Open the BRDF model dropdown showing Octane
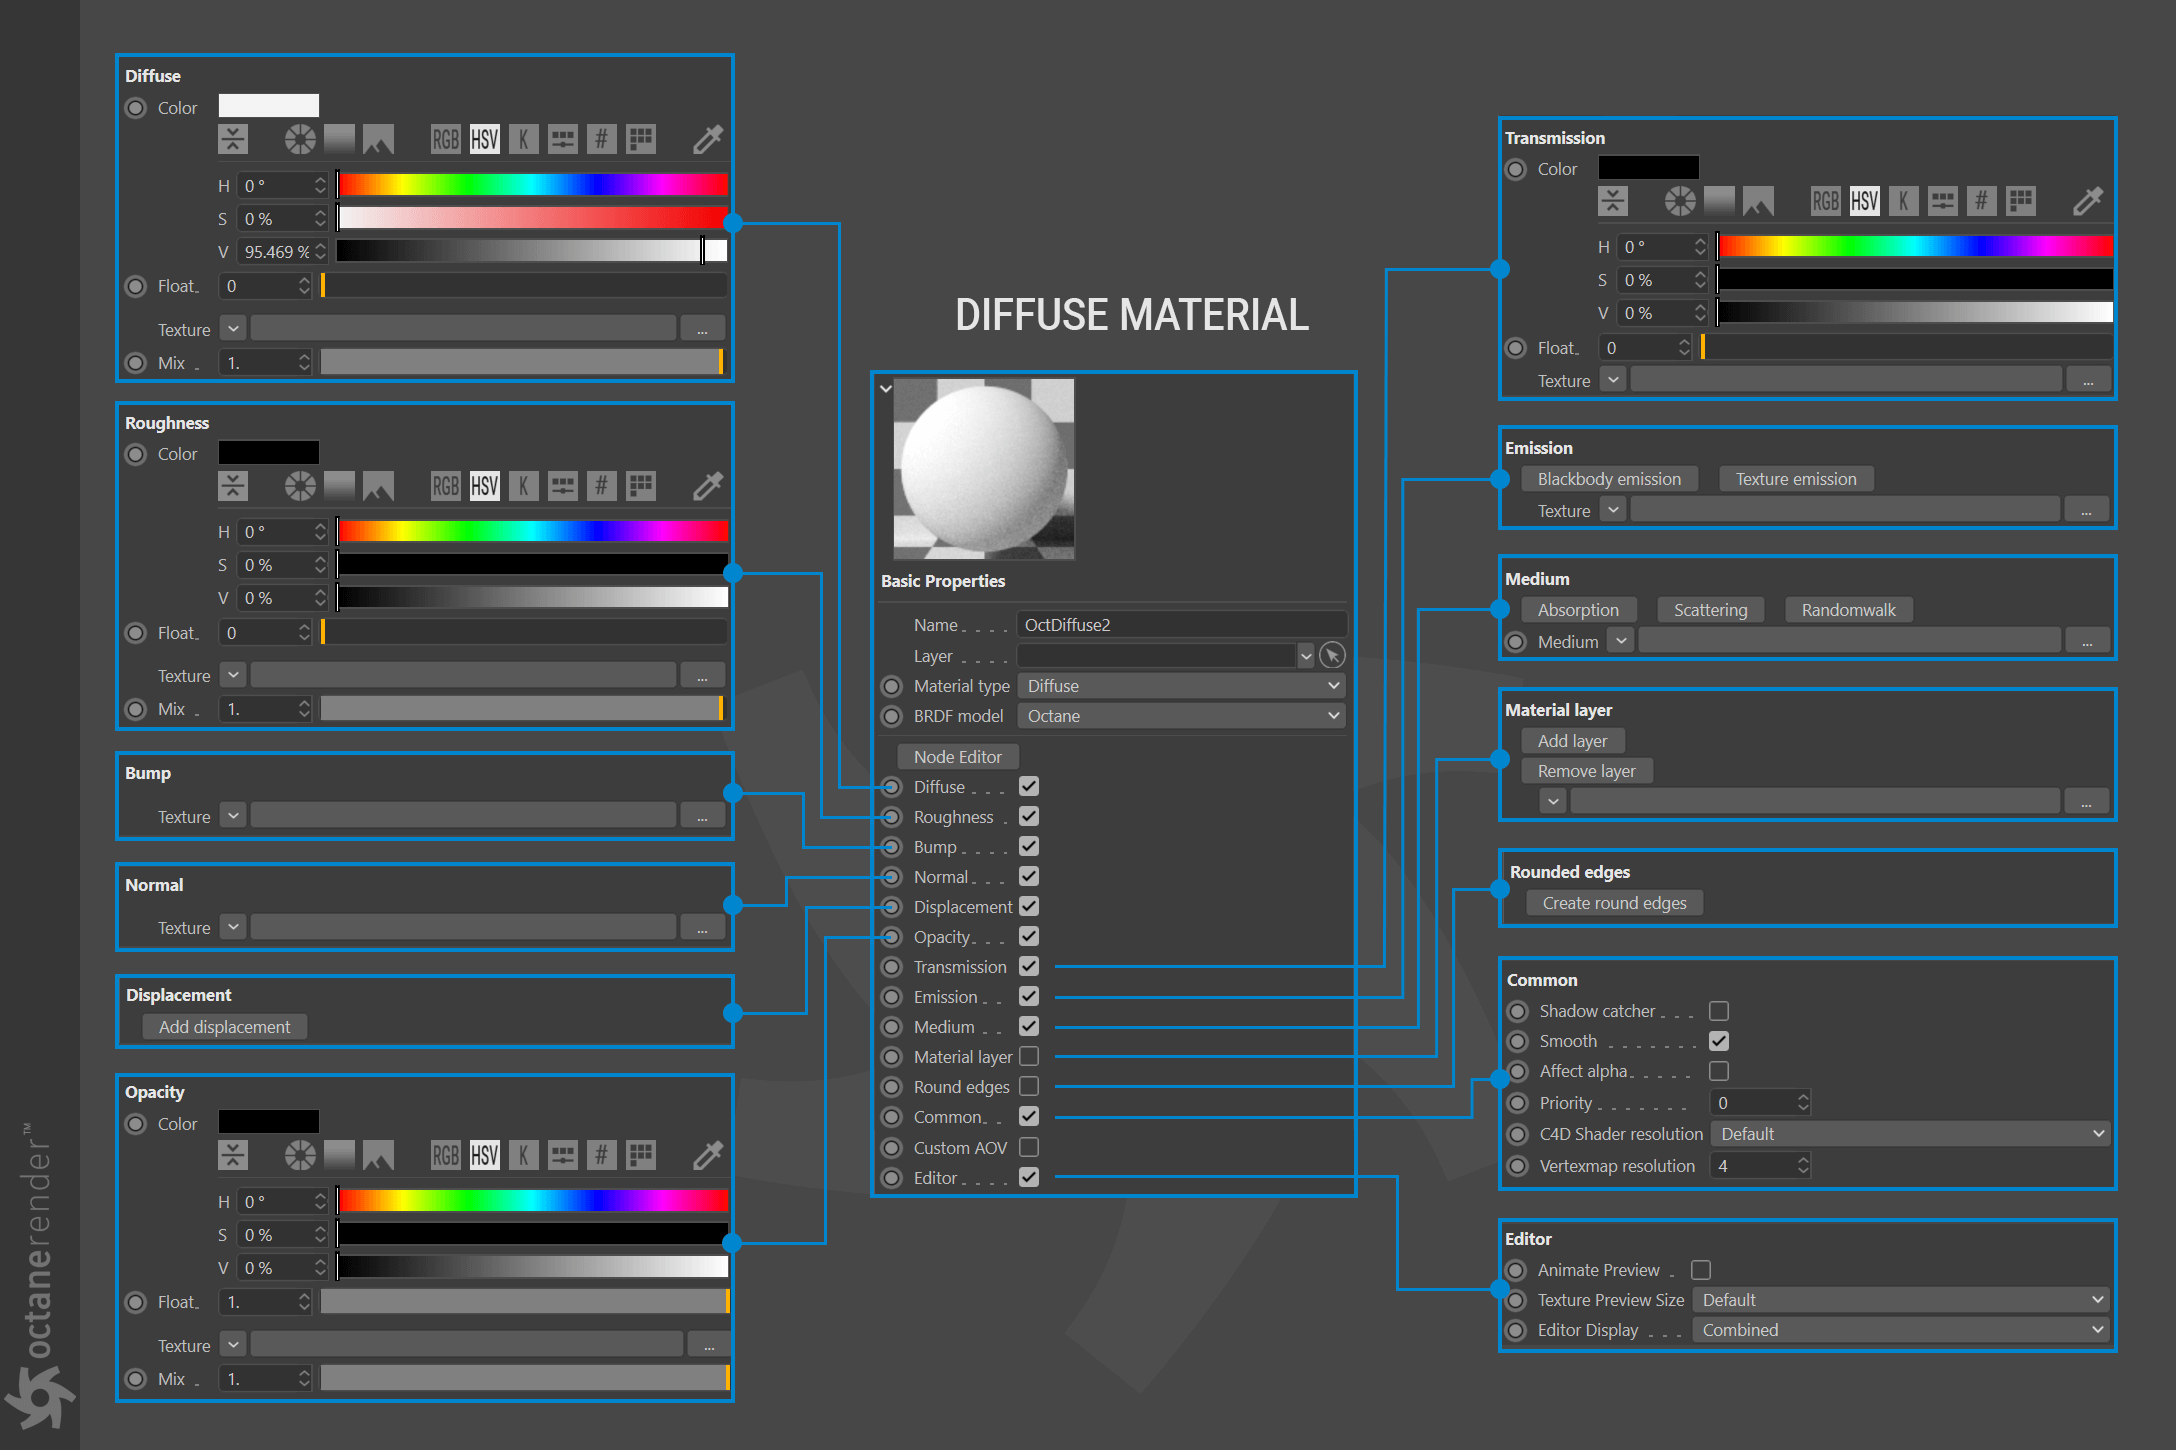The width and height of the screenshot is (2176, 1450). click(x=1181, y=716)
